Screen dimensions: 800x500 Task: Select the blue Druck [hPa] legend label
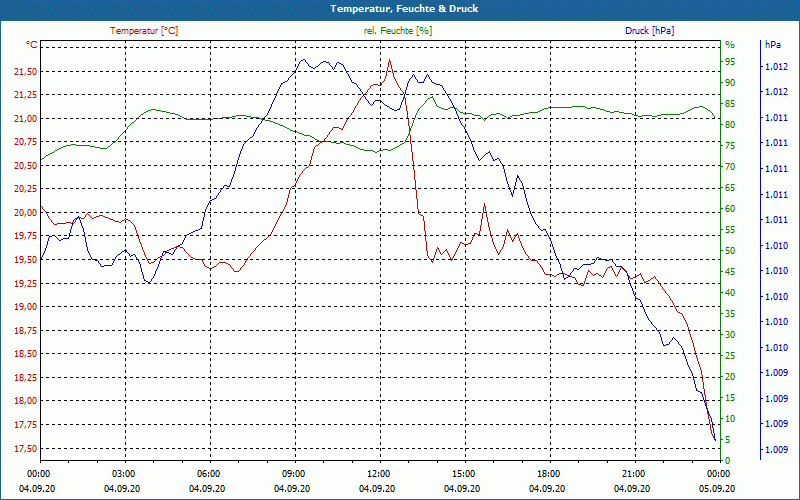click(x=649, y=31)
